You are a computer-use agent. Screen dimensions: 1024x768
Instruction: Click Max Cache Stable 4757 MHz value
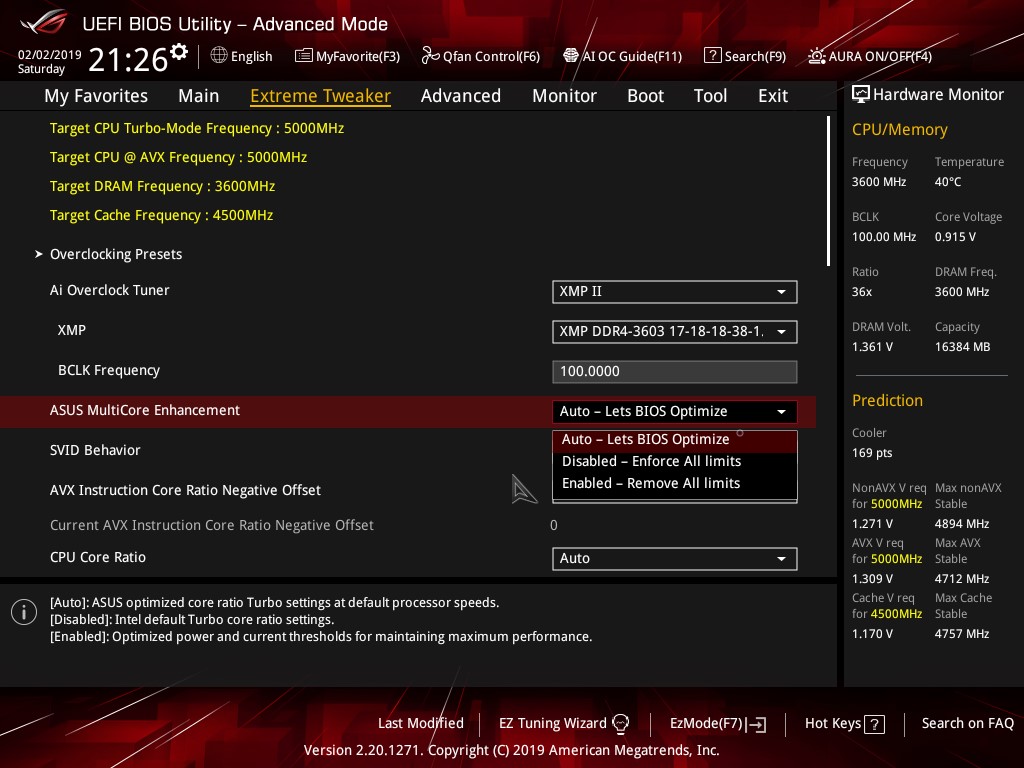pos(962,633)
